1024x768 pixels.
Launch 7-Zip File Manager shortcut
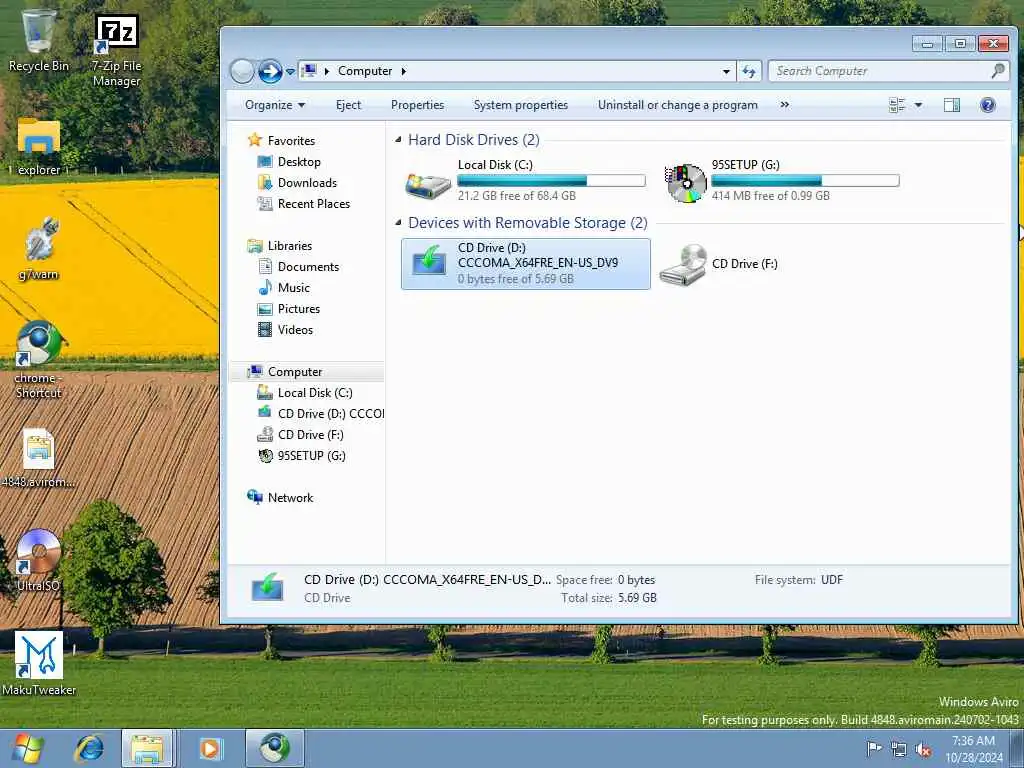pyautogui.click(x=116, y=51)
